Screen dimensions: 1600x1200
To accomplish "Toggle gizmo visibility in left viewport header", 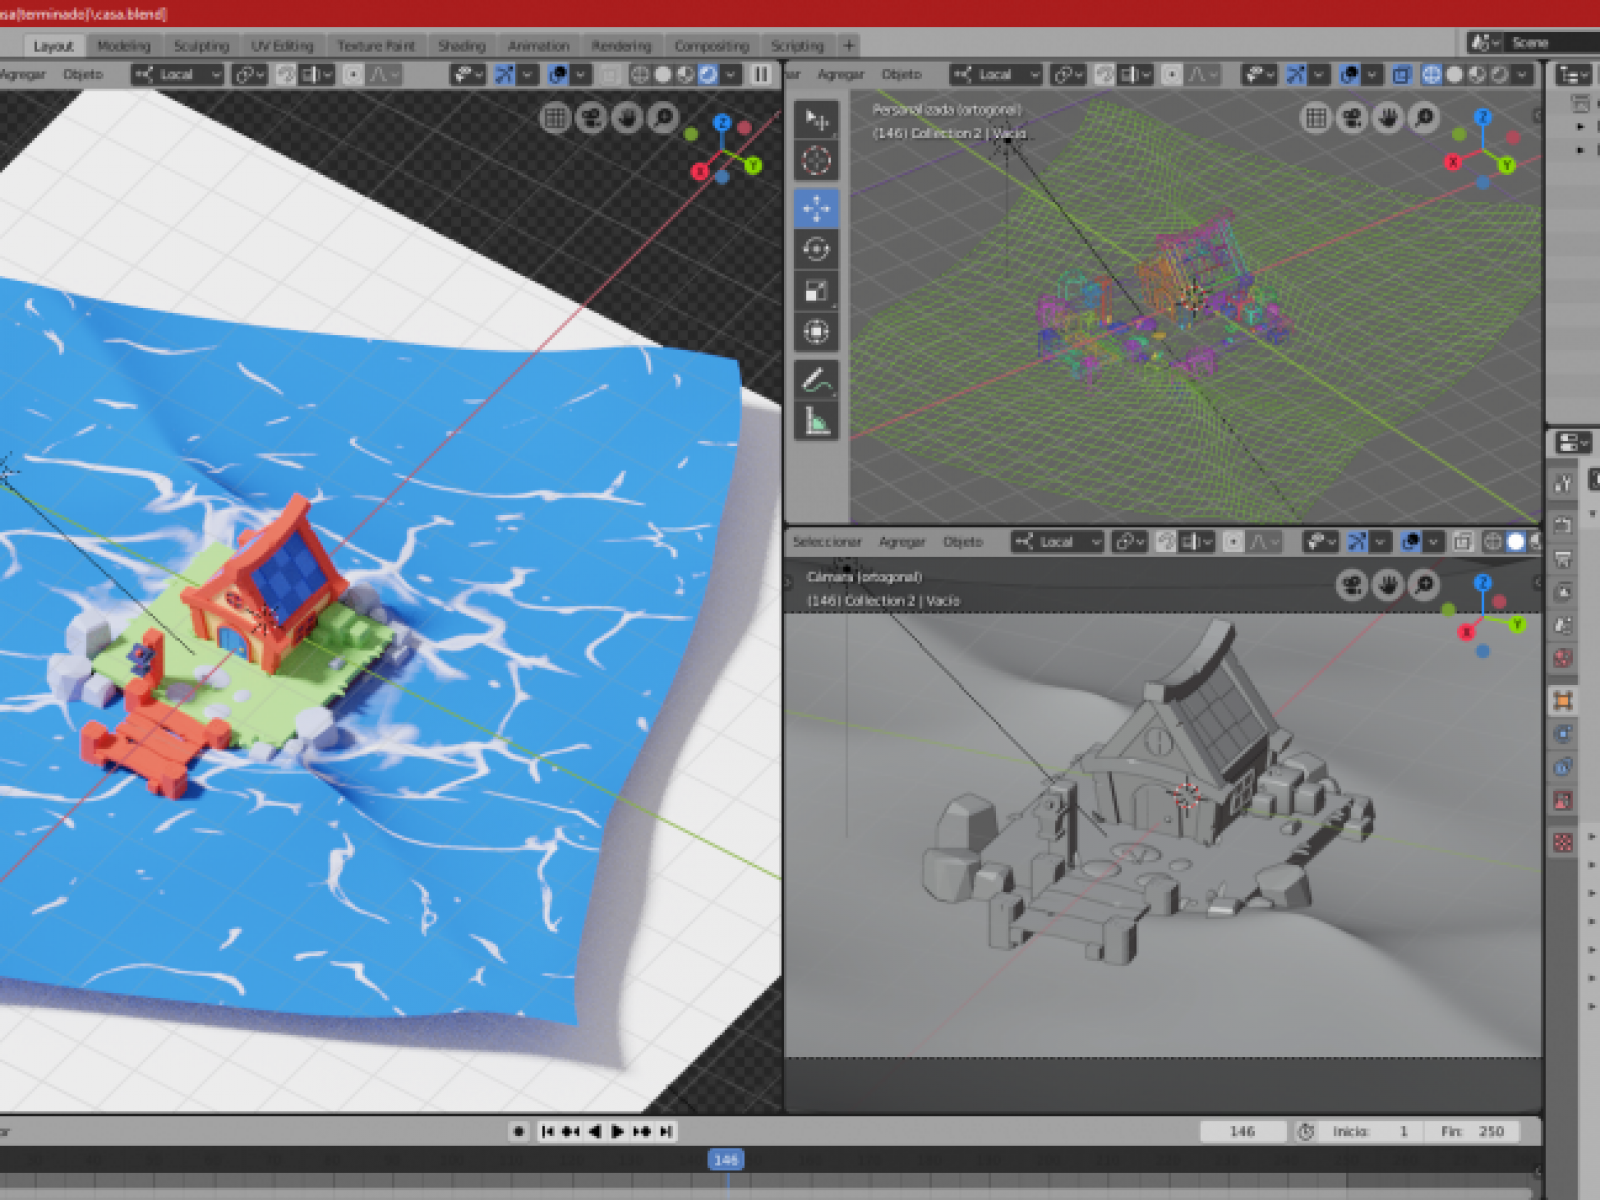I will 506,74.
